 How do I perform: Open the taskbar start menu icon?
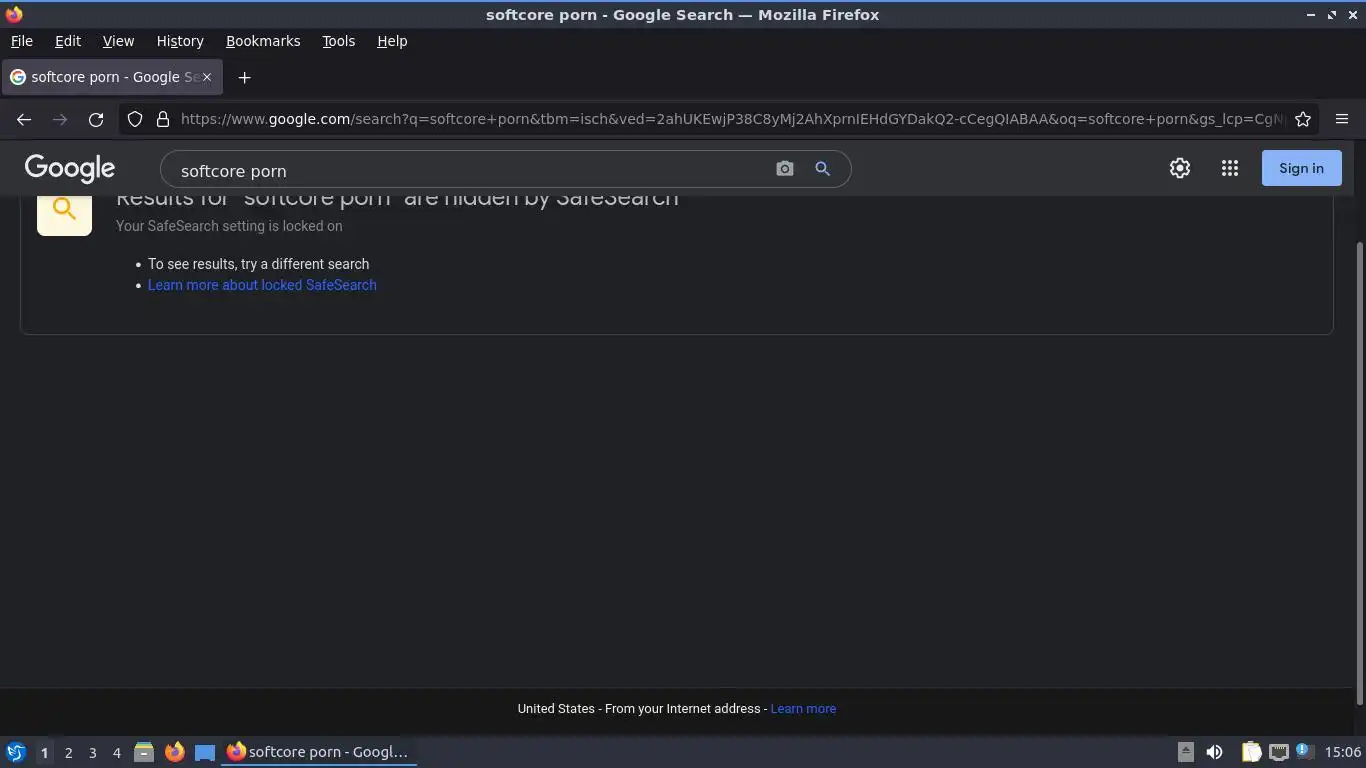pyautogui.click(x=15, y=752)
